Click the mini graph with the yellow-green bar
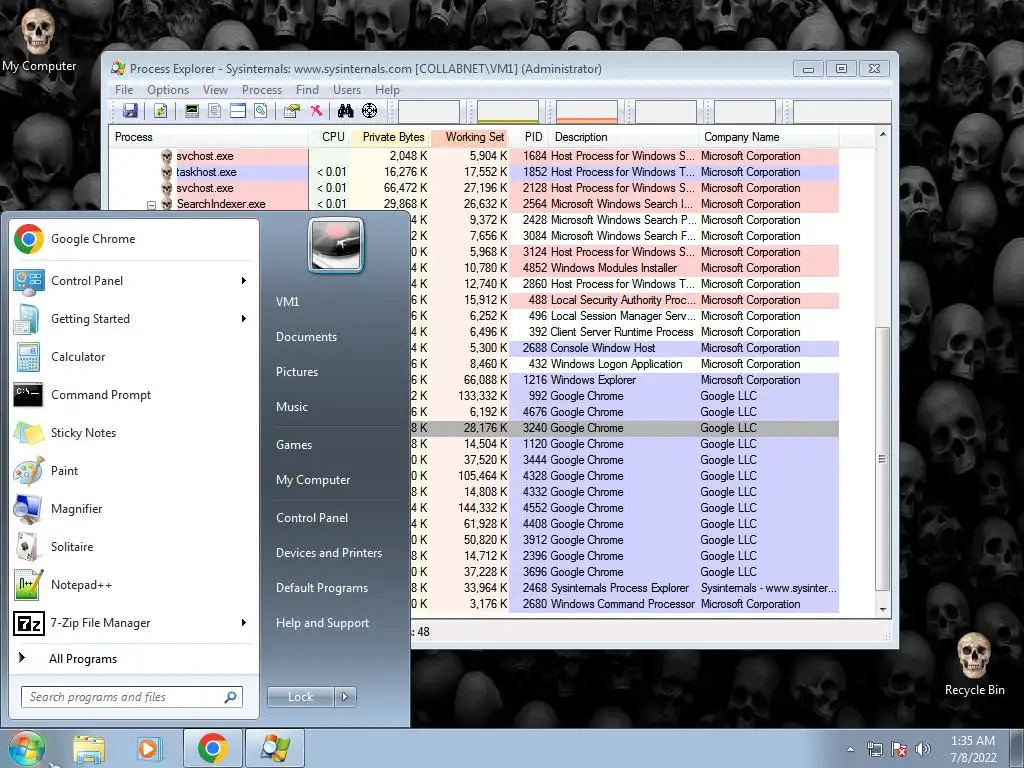The height and width of the screenshot is (768, 1024). pos(508,112)
